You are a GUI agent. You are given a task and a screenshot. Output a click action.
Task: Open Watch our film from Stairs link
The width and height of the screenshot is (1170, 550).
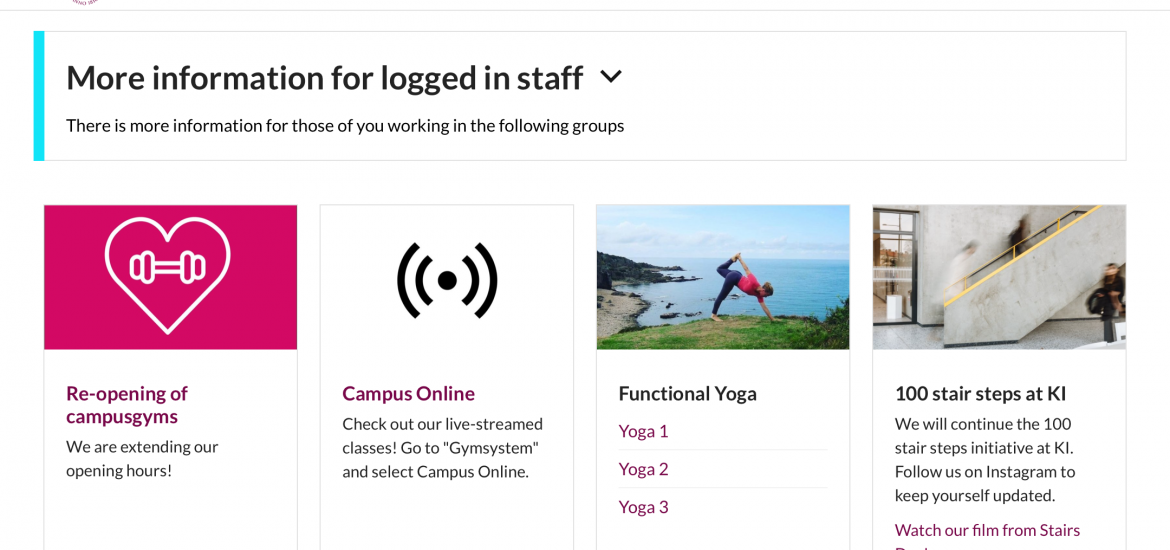(x=987, y=531)
